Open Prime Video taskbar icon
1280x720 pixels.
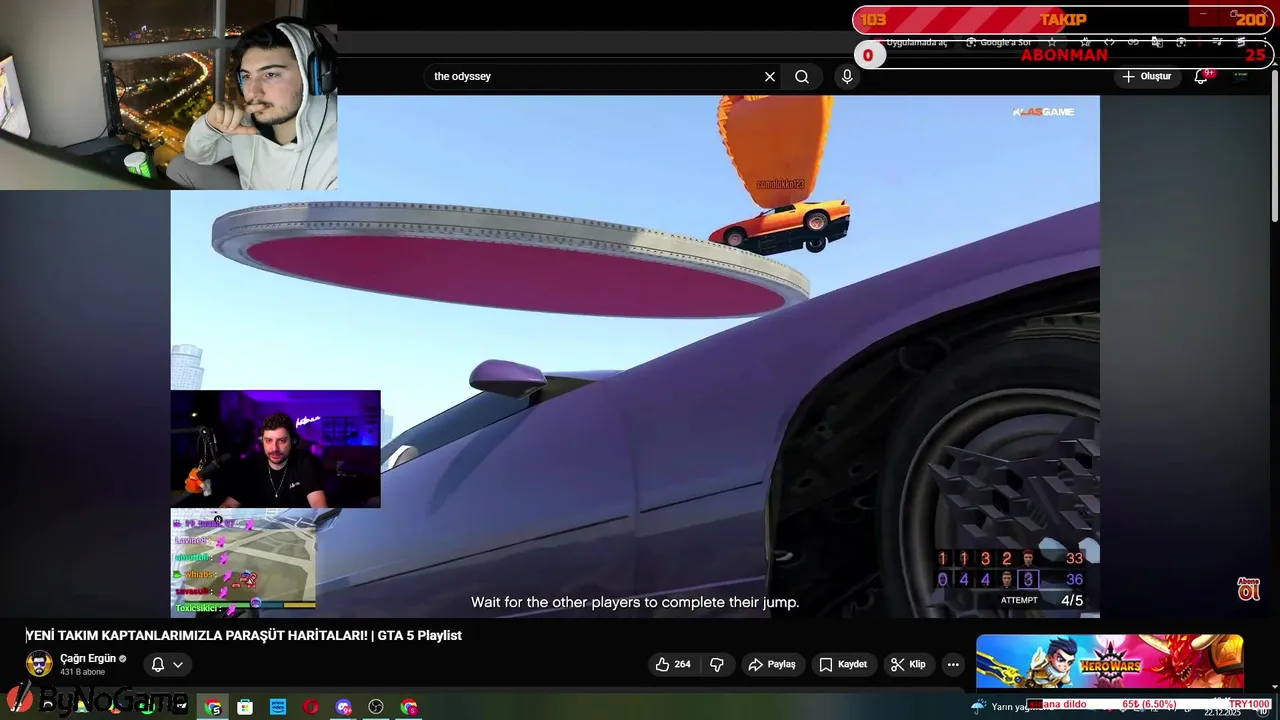pyautogui.click(x=278, y=707)
